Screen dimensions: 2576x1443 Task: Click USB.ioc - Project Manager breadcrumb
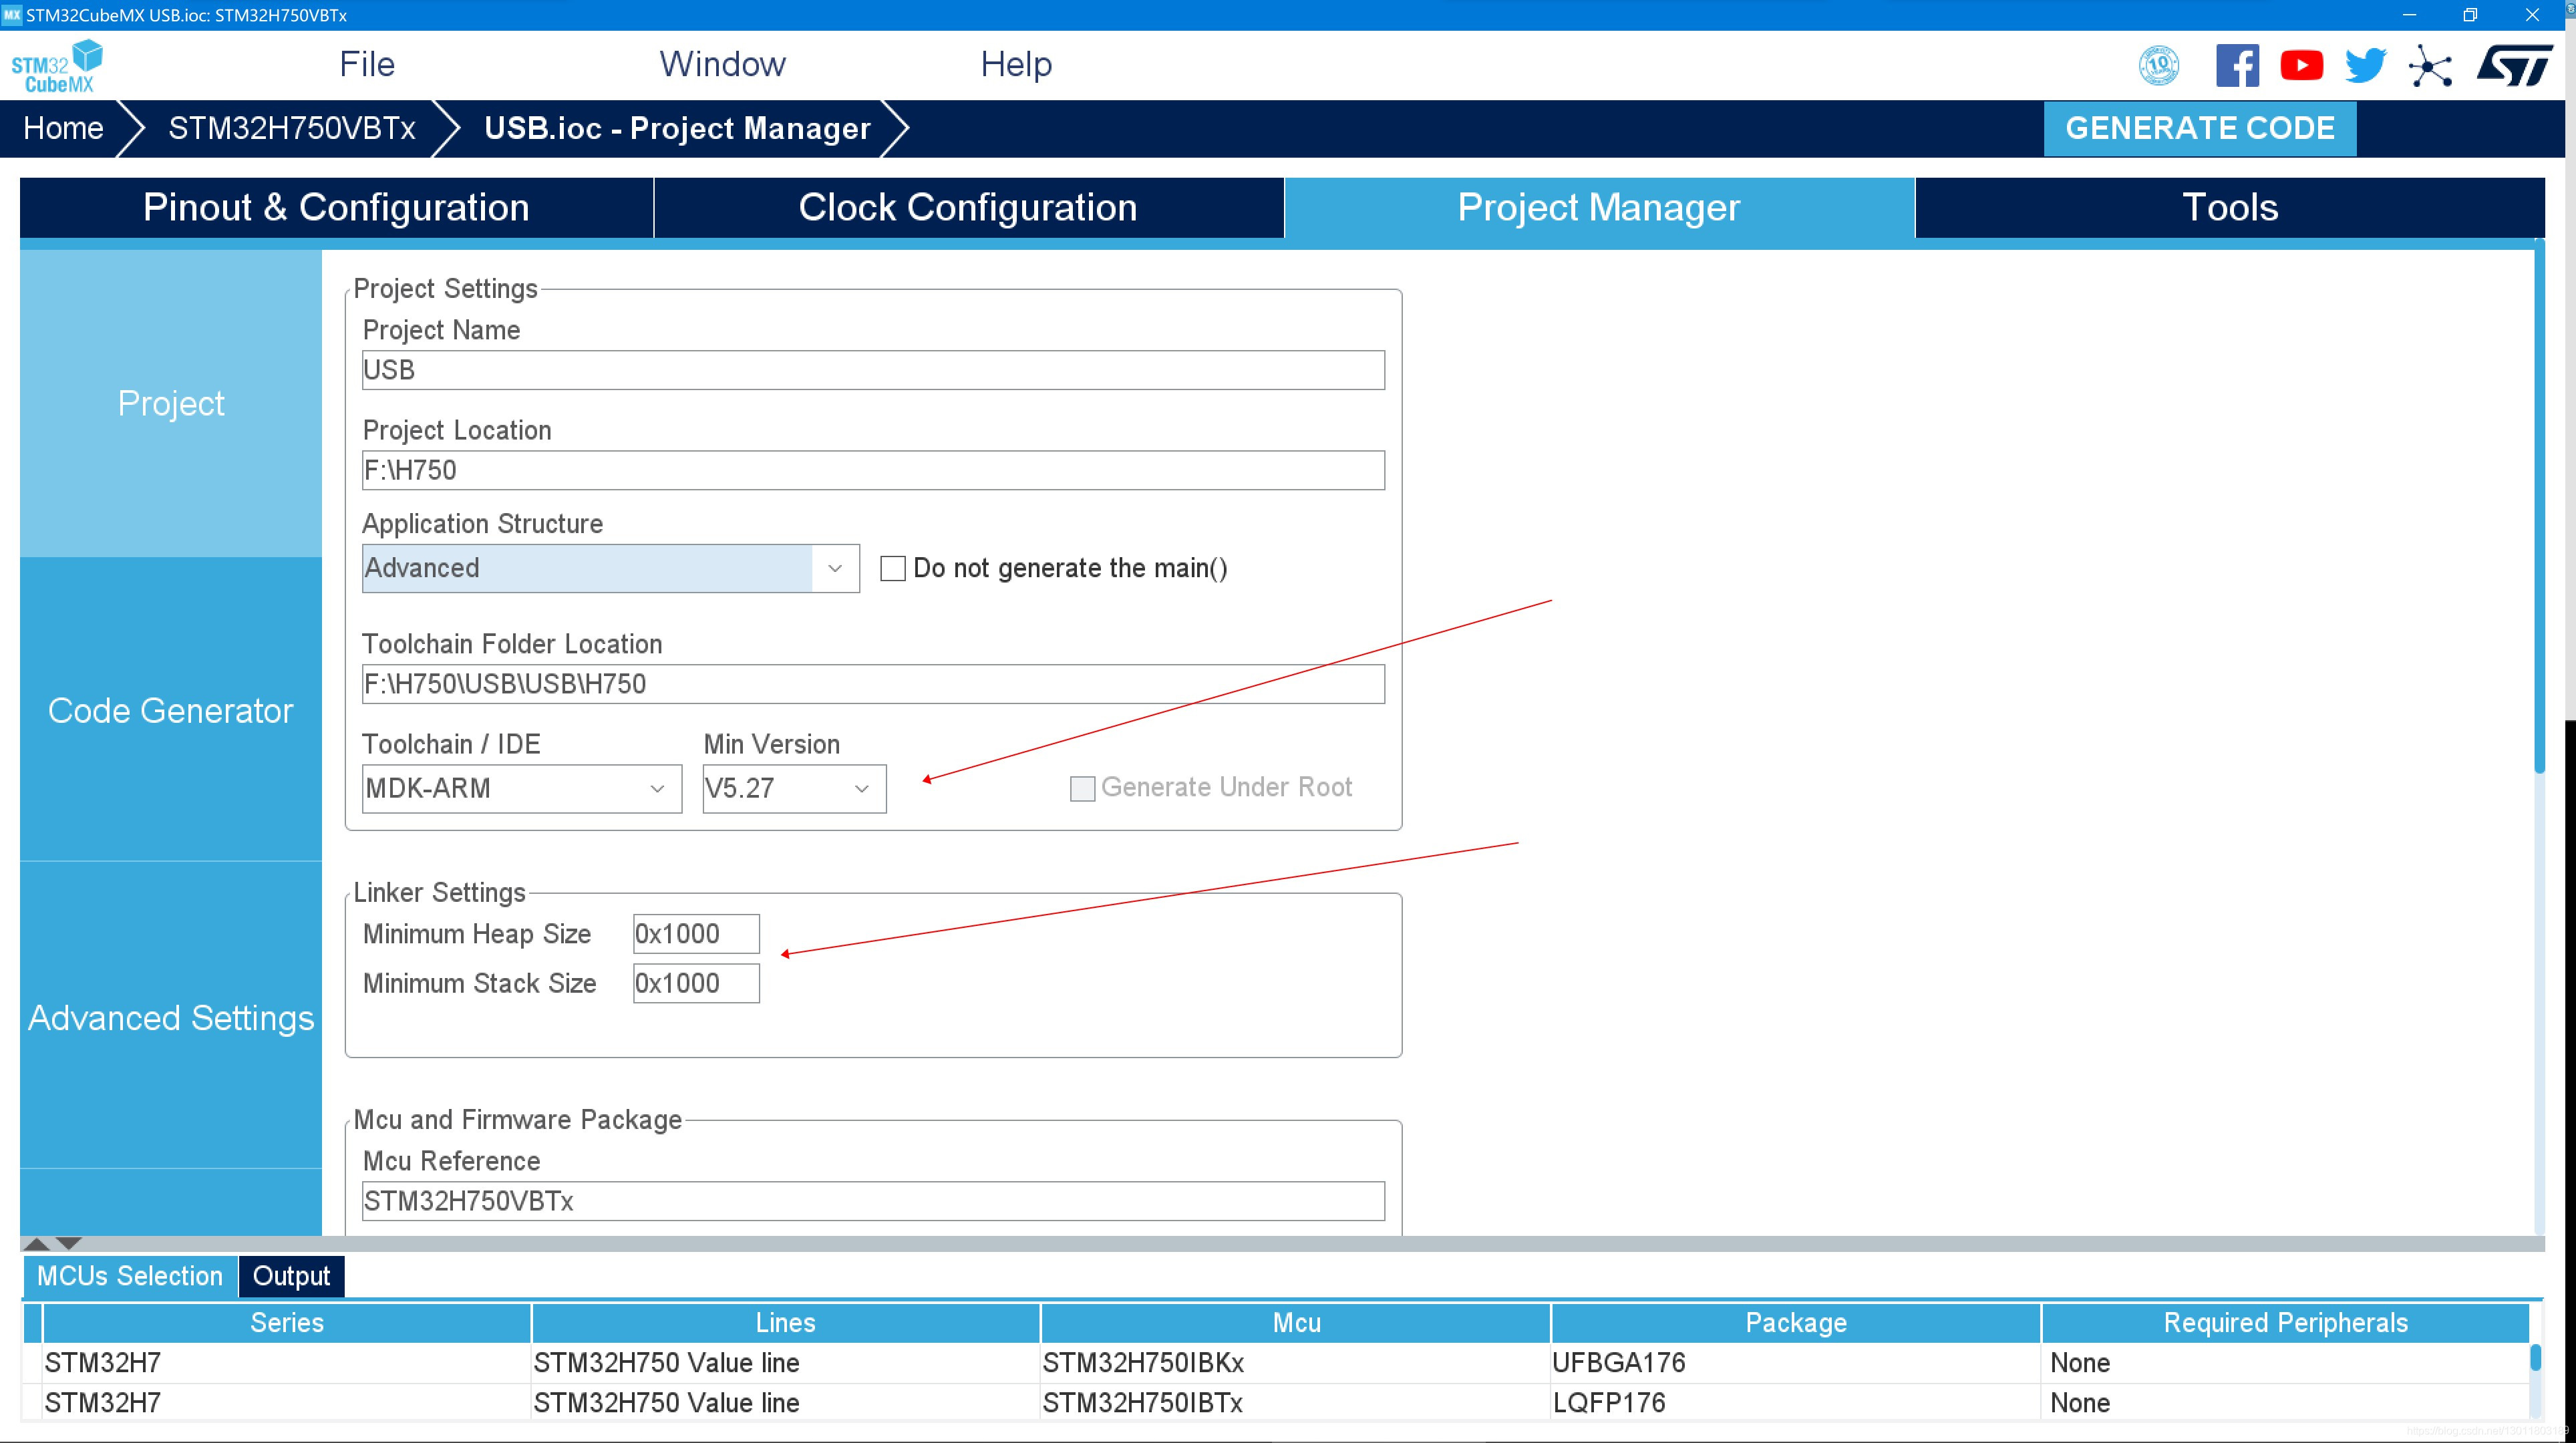point(677,128)
